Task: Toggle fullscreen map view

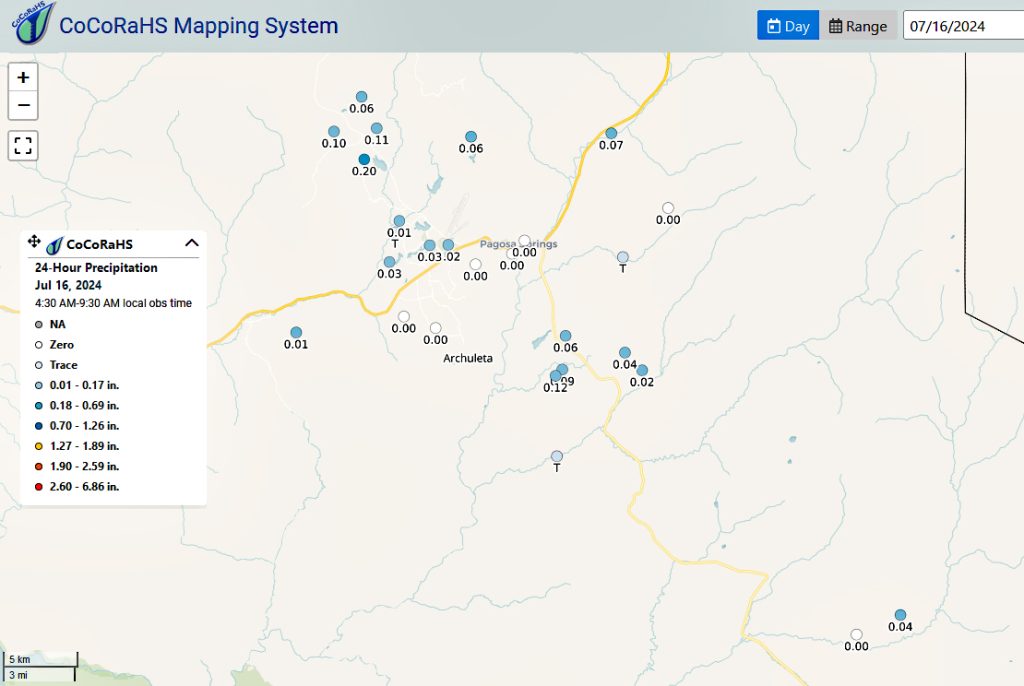Action: click(x=23, y=145)
